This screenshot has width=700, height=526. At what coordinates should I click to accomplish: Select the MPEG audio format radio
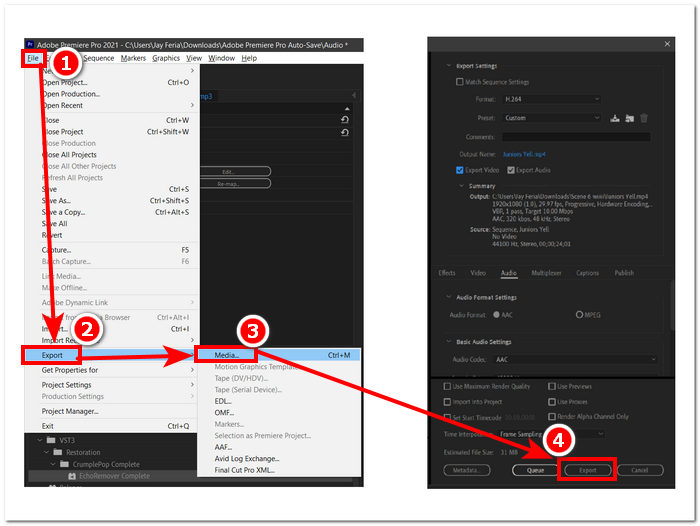pyautogui.click(x=579, y=315)
